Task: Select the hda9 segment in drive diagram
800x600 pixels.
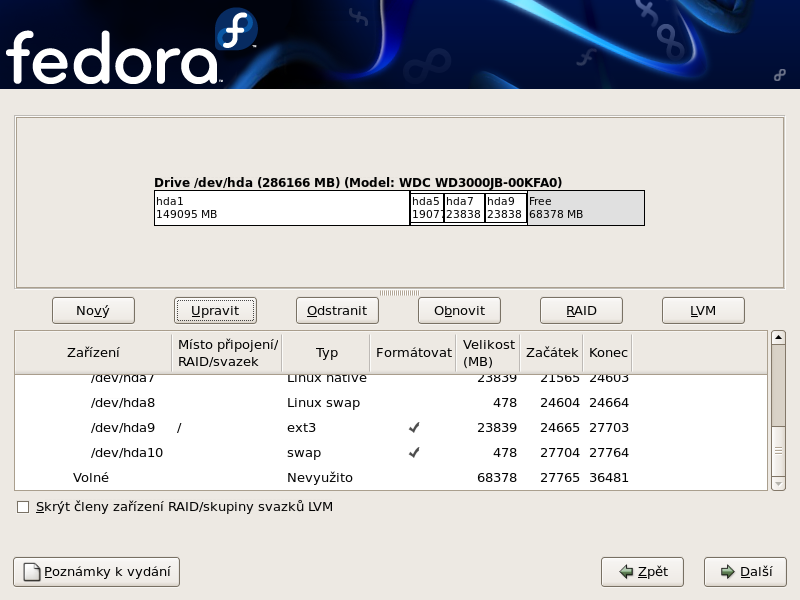Action: click(505, 208)
